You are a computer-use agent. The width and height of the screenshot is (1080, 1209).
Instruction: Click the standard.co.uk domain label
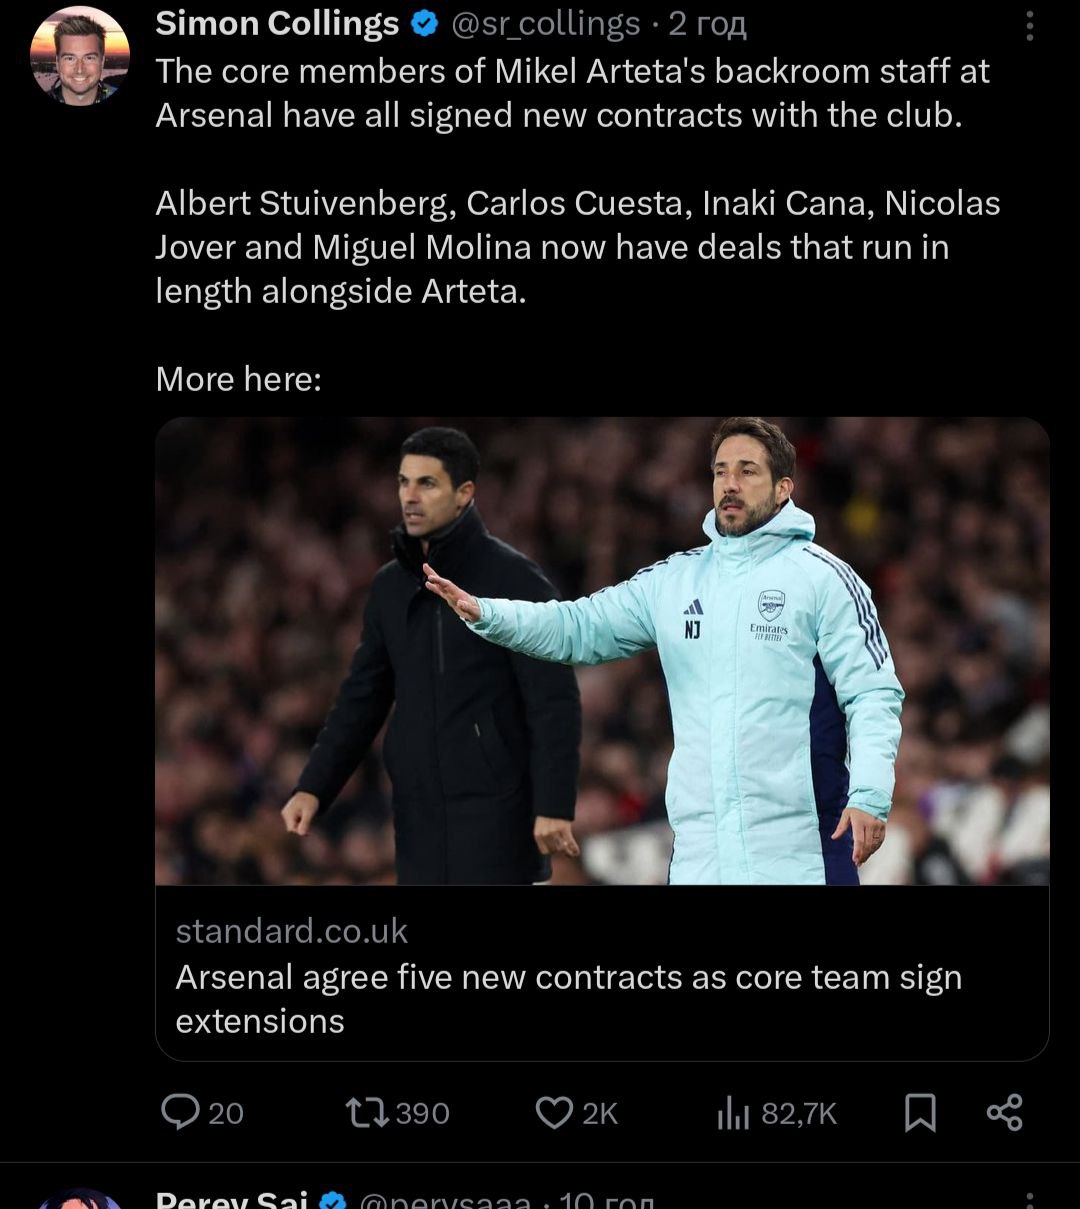pos(291,931)
